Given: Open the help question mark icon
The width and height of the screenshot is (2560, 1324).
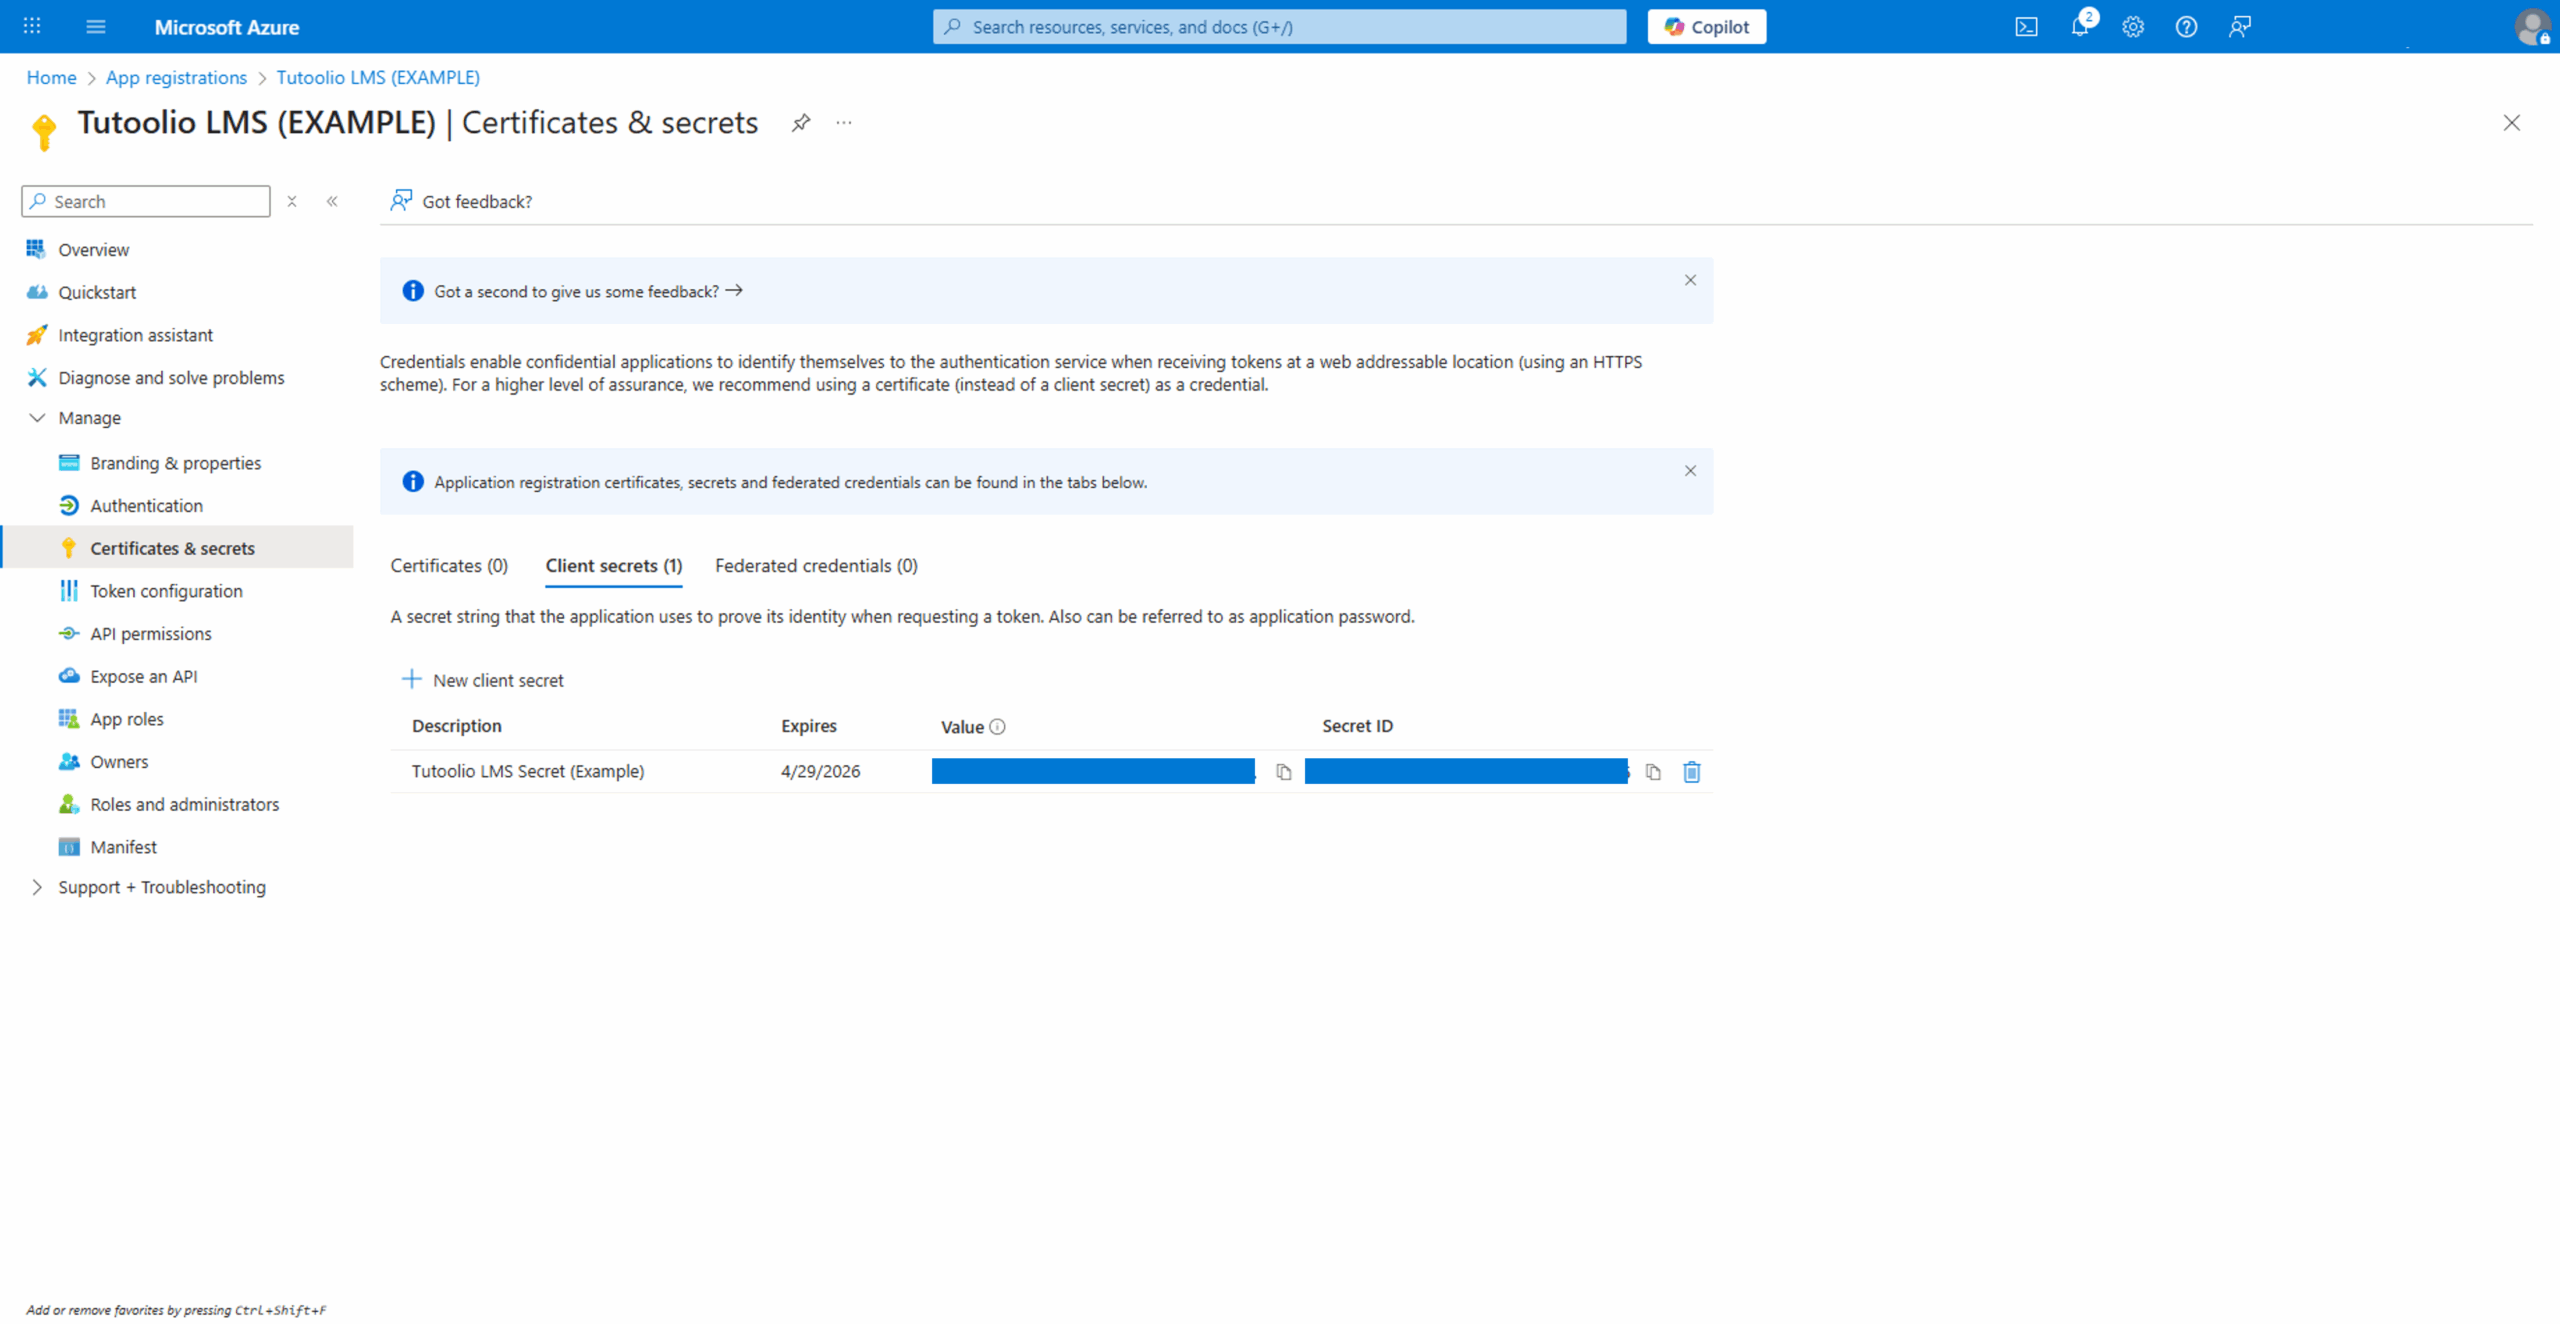Looking at the screenshot, I should coord(2186,27).
